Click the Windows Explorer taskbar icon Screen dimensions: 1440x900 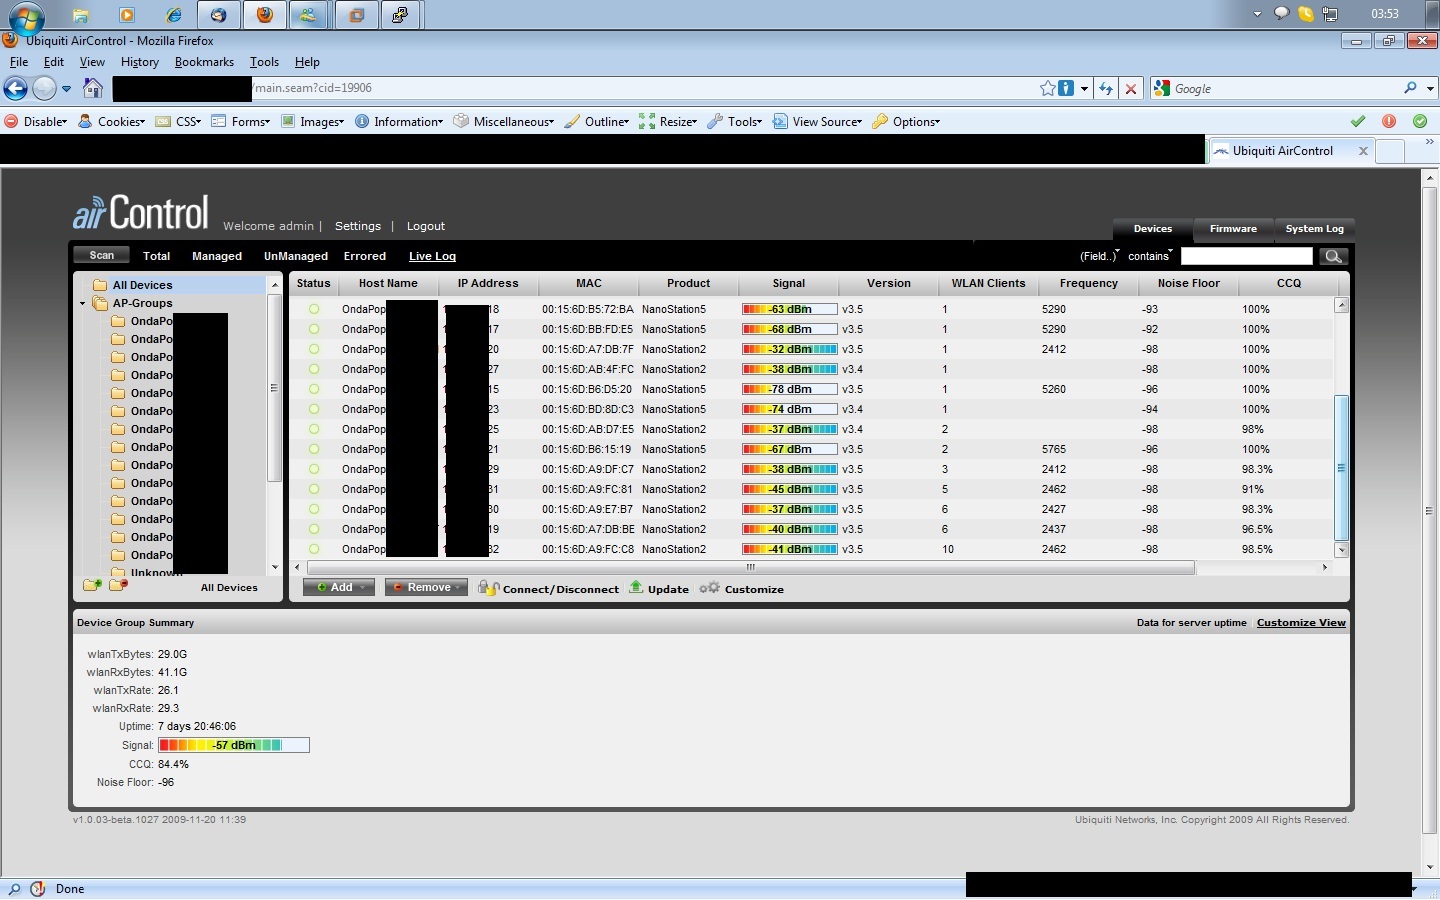(x=80, y=15)
